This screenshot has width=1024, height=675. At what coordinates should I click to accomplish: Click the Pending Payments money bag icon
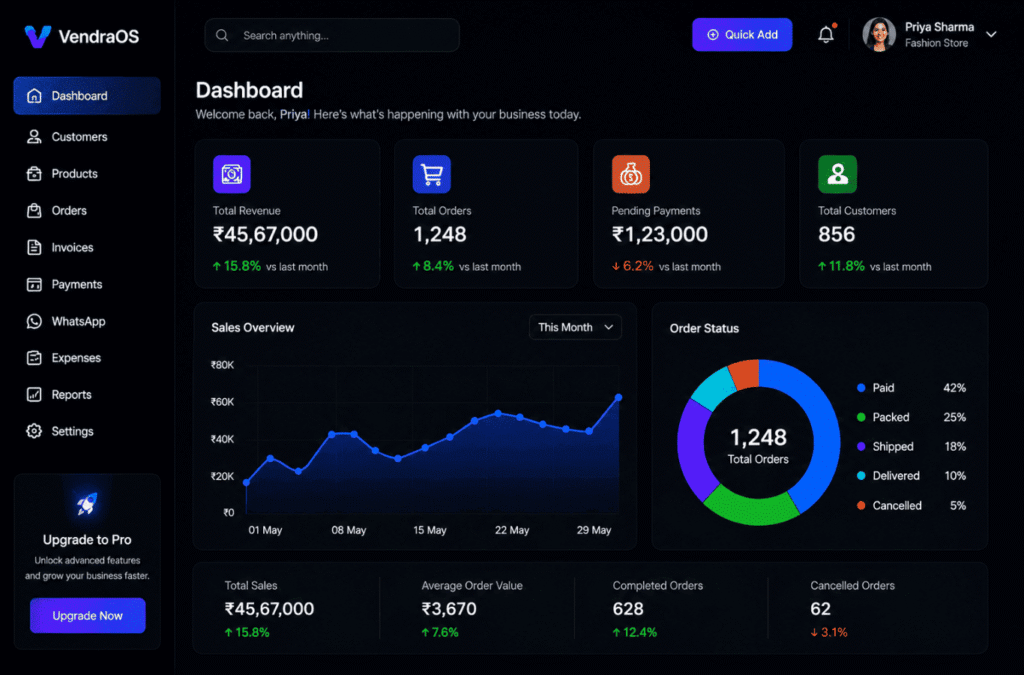(x=631, y=174)
